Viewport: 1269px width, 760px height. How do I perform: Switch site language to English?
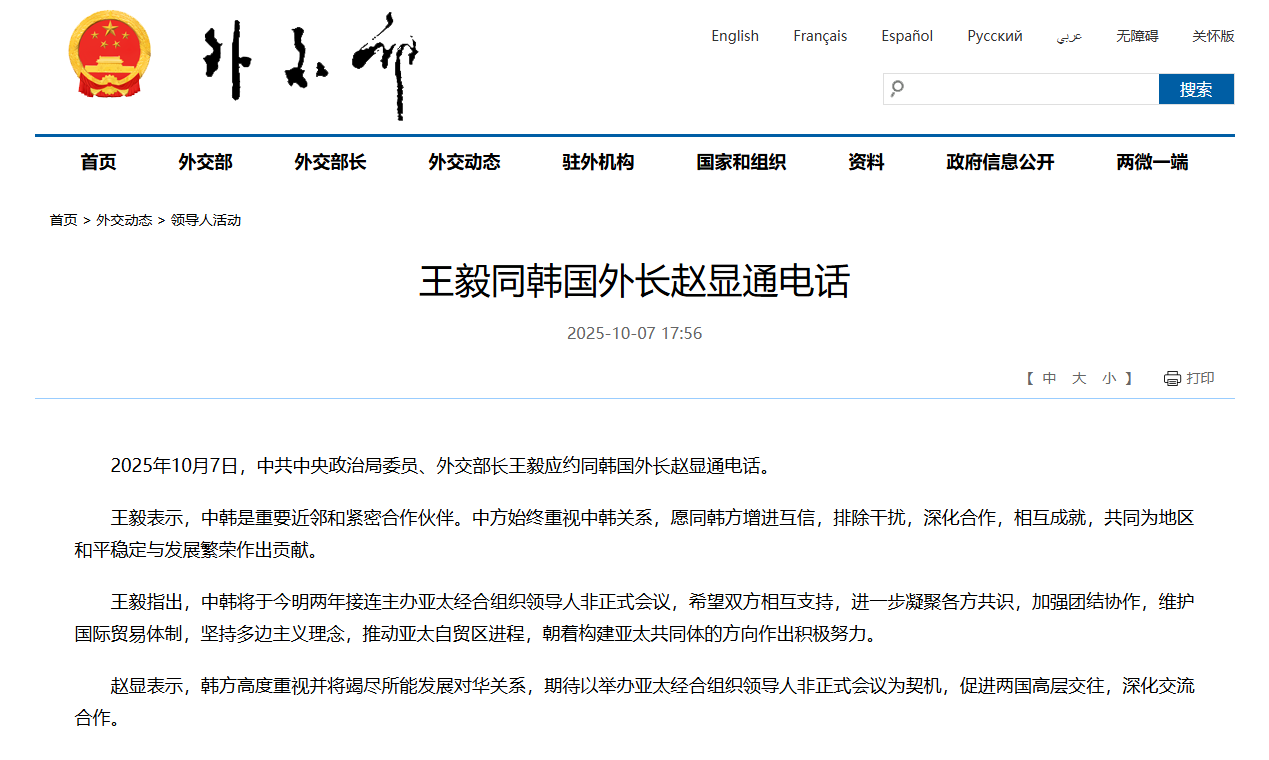[x=735, y=36]
